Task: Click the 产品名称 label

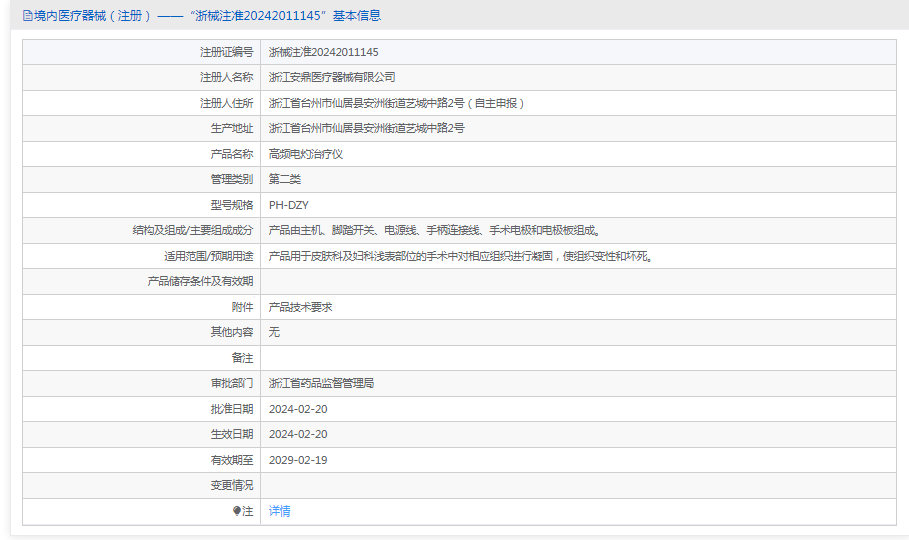Action: tap(232, 154)
